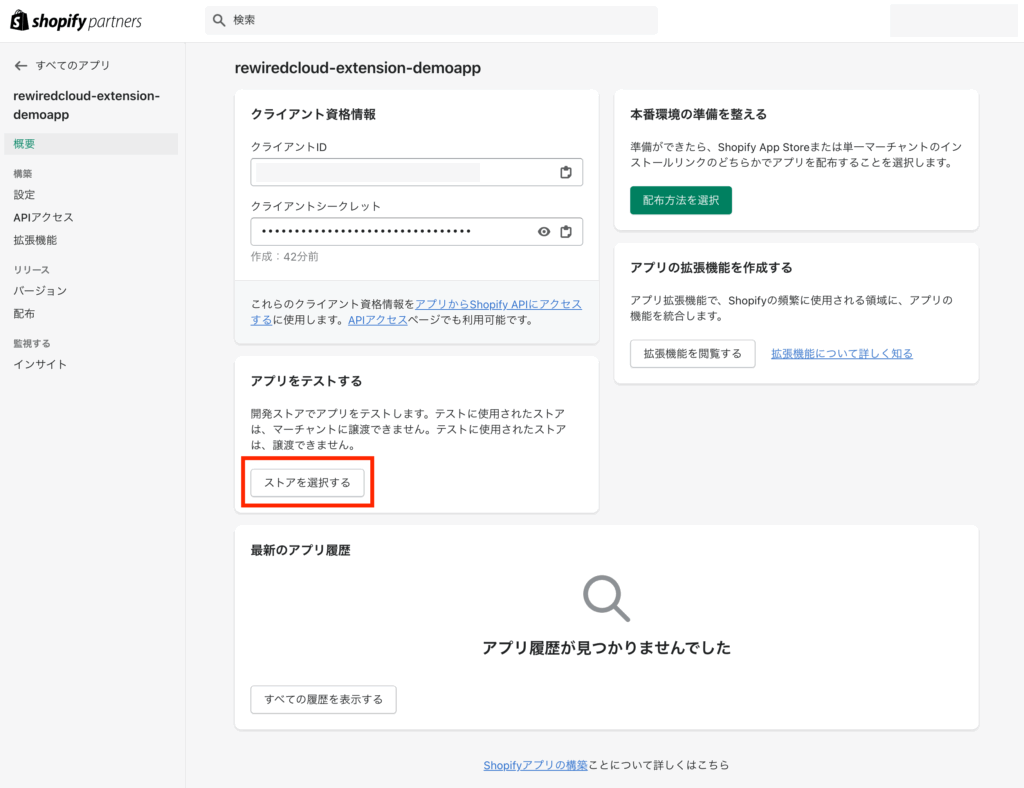
Task: Click the ストアを選択する button
Action: coord(307,482)
